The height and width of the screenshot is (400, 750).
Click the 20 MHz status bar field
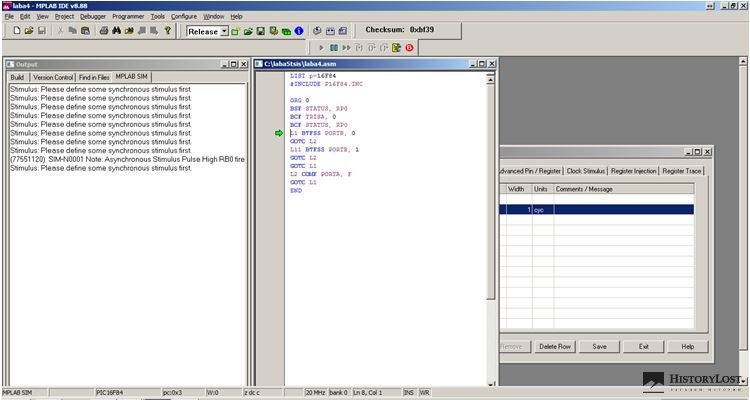tap(315, 392)
